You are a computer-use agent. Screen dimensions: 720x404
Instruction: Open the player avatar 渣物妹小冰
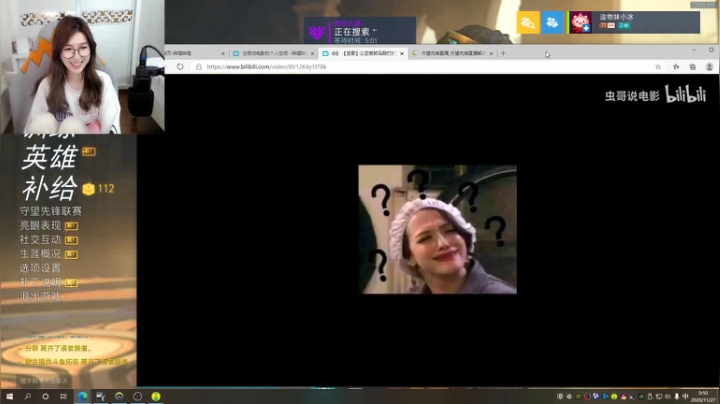click(x=580, y=22)
